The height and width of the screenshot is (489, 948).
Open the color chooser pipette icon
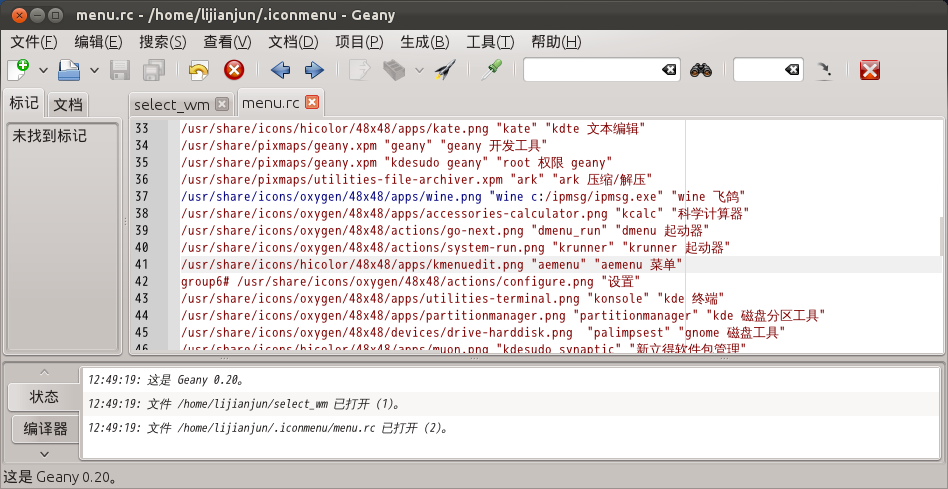(491, 70)
